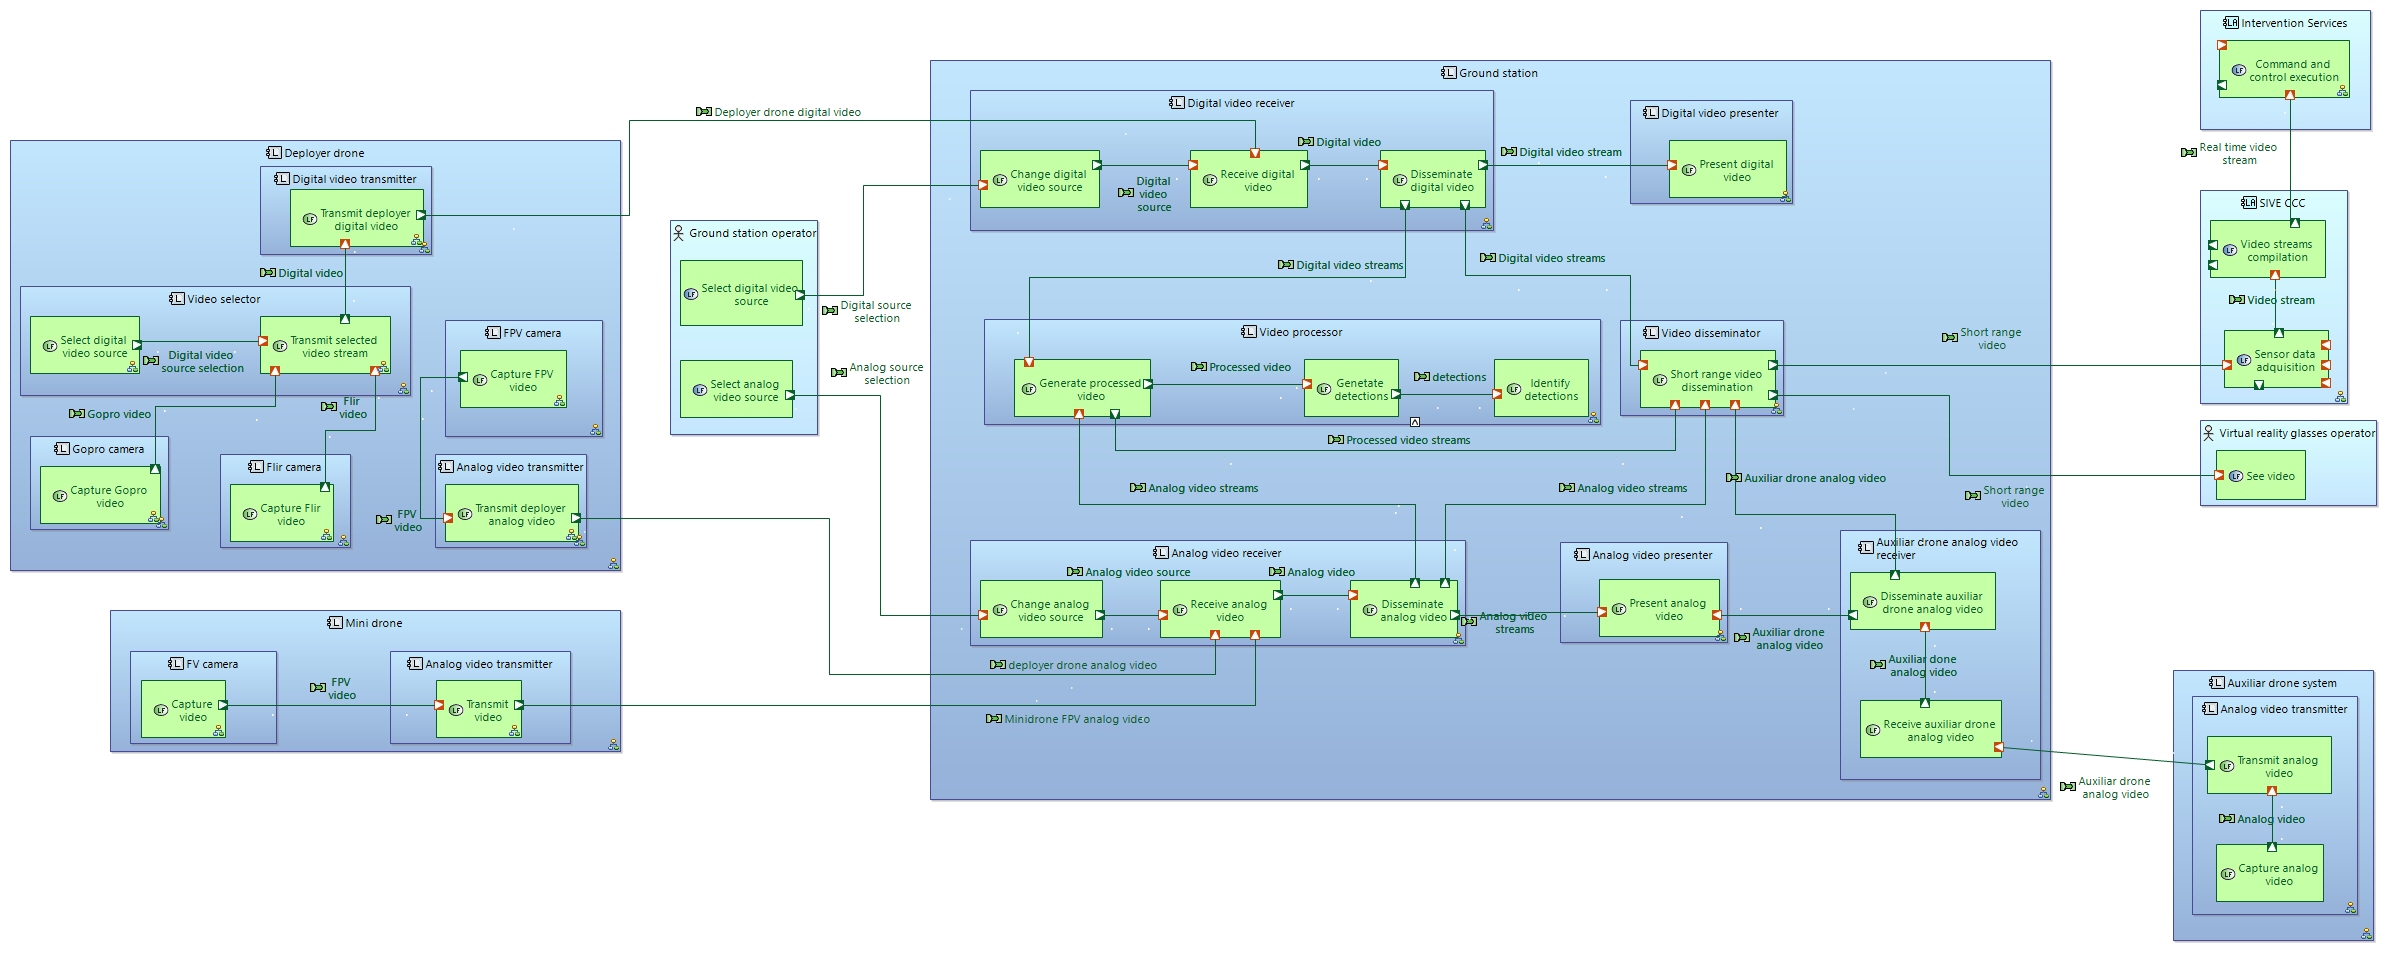
Task: Click the component icon next to Video selector
Action: pyautogui.click(x=177, y=299)
